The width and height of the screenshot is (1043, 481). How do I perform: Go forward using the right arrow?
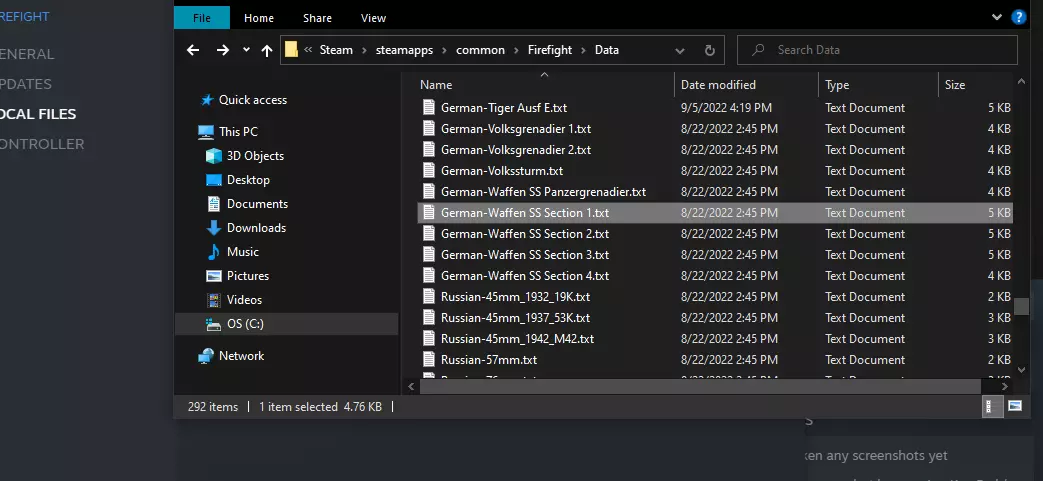point(223,50)
